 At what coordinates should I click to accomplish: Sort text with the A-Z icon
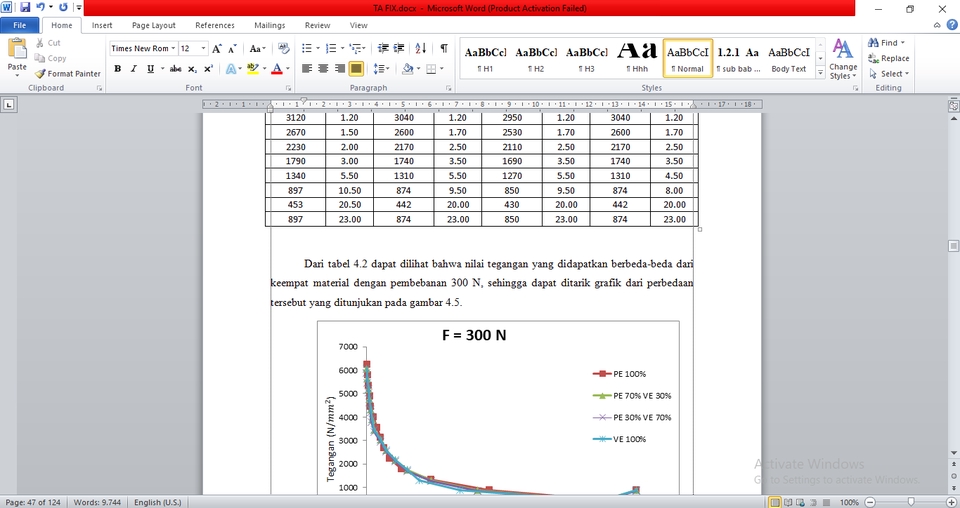[421, 48]
